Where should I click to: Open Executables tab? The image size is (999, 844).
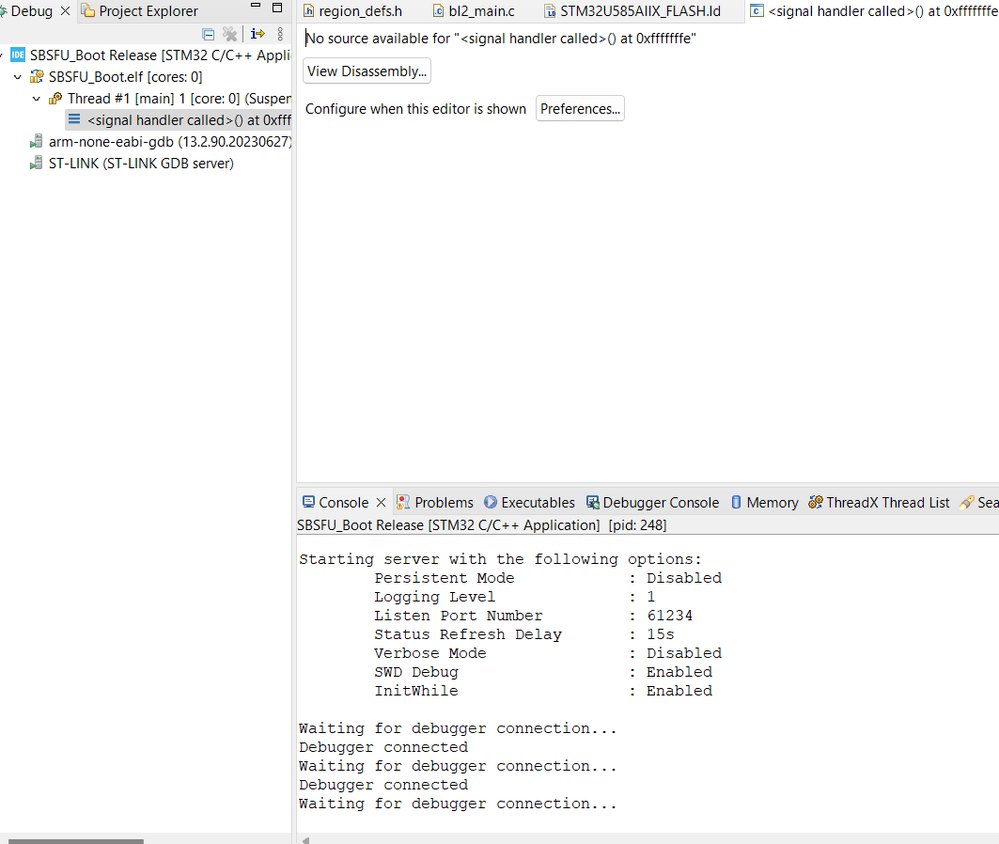pos(529,503)
